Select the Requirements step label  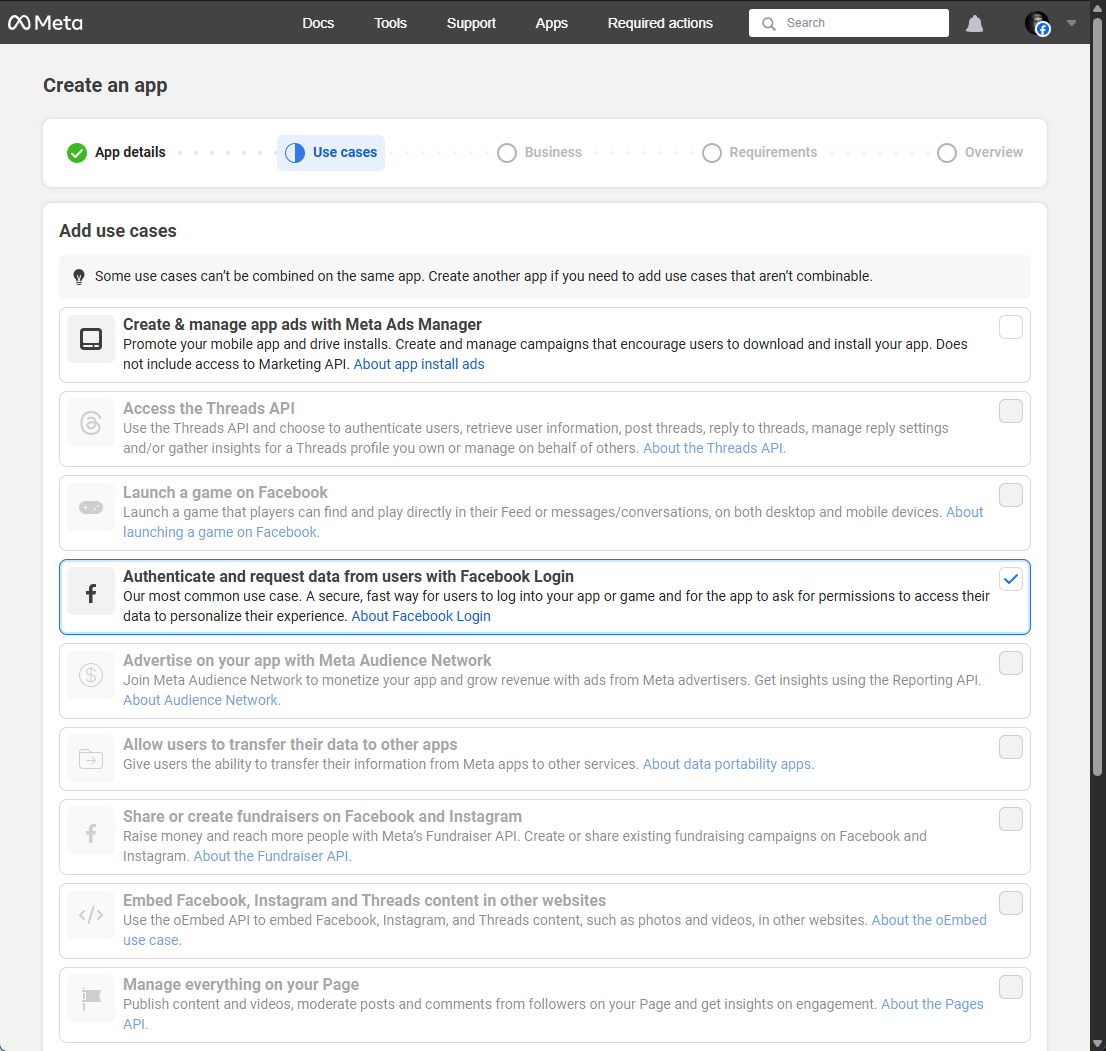click(x=773, y=152)
